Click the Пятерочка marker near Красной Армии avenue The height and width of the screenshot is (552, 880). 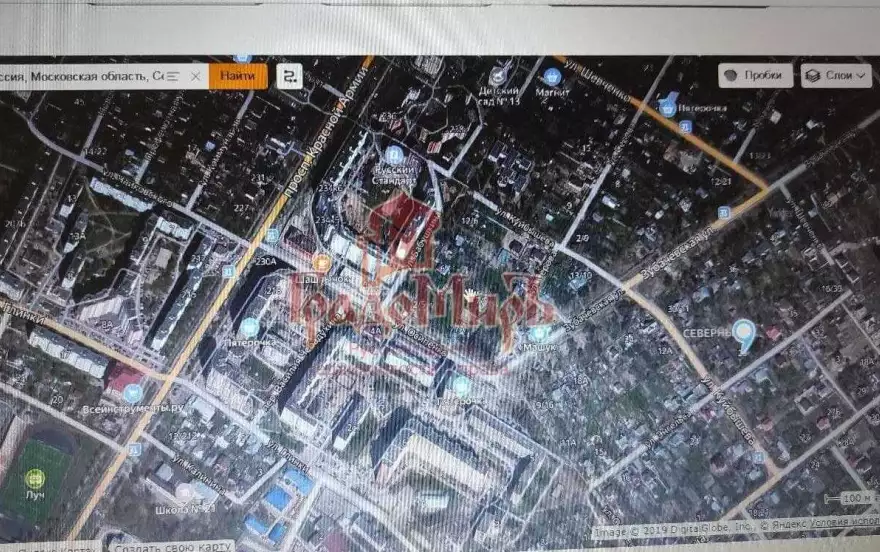pos(249,327)
